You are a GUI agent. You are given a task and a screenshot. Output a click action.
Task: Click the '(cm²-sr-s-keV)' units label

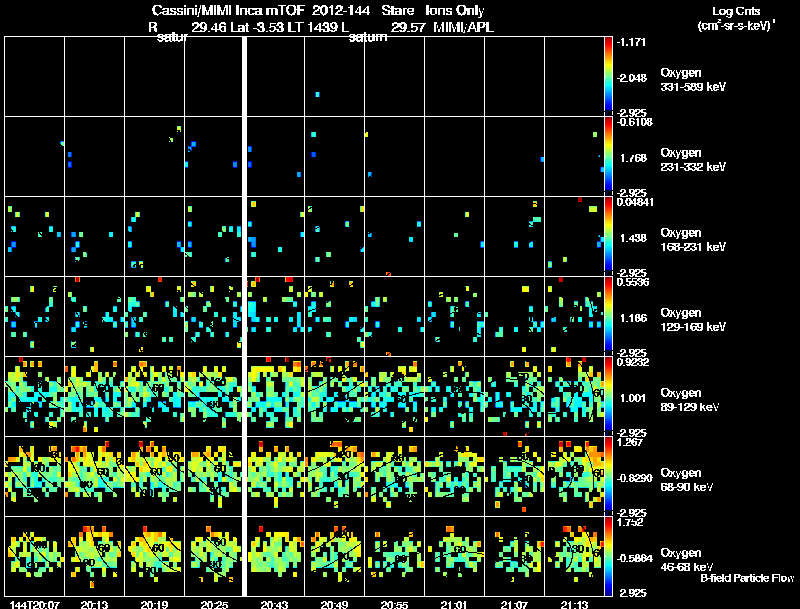pos(736,25)
